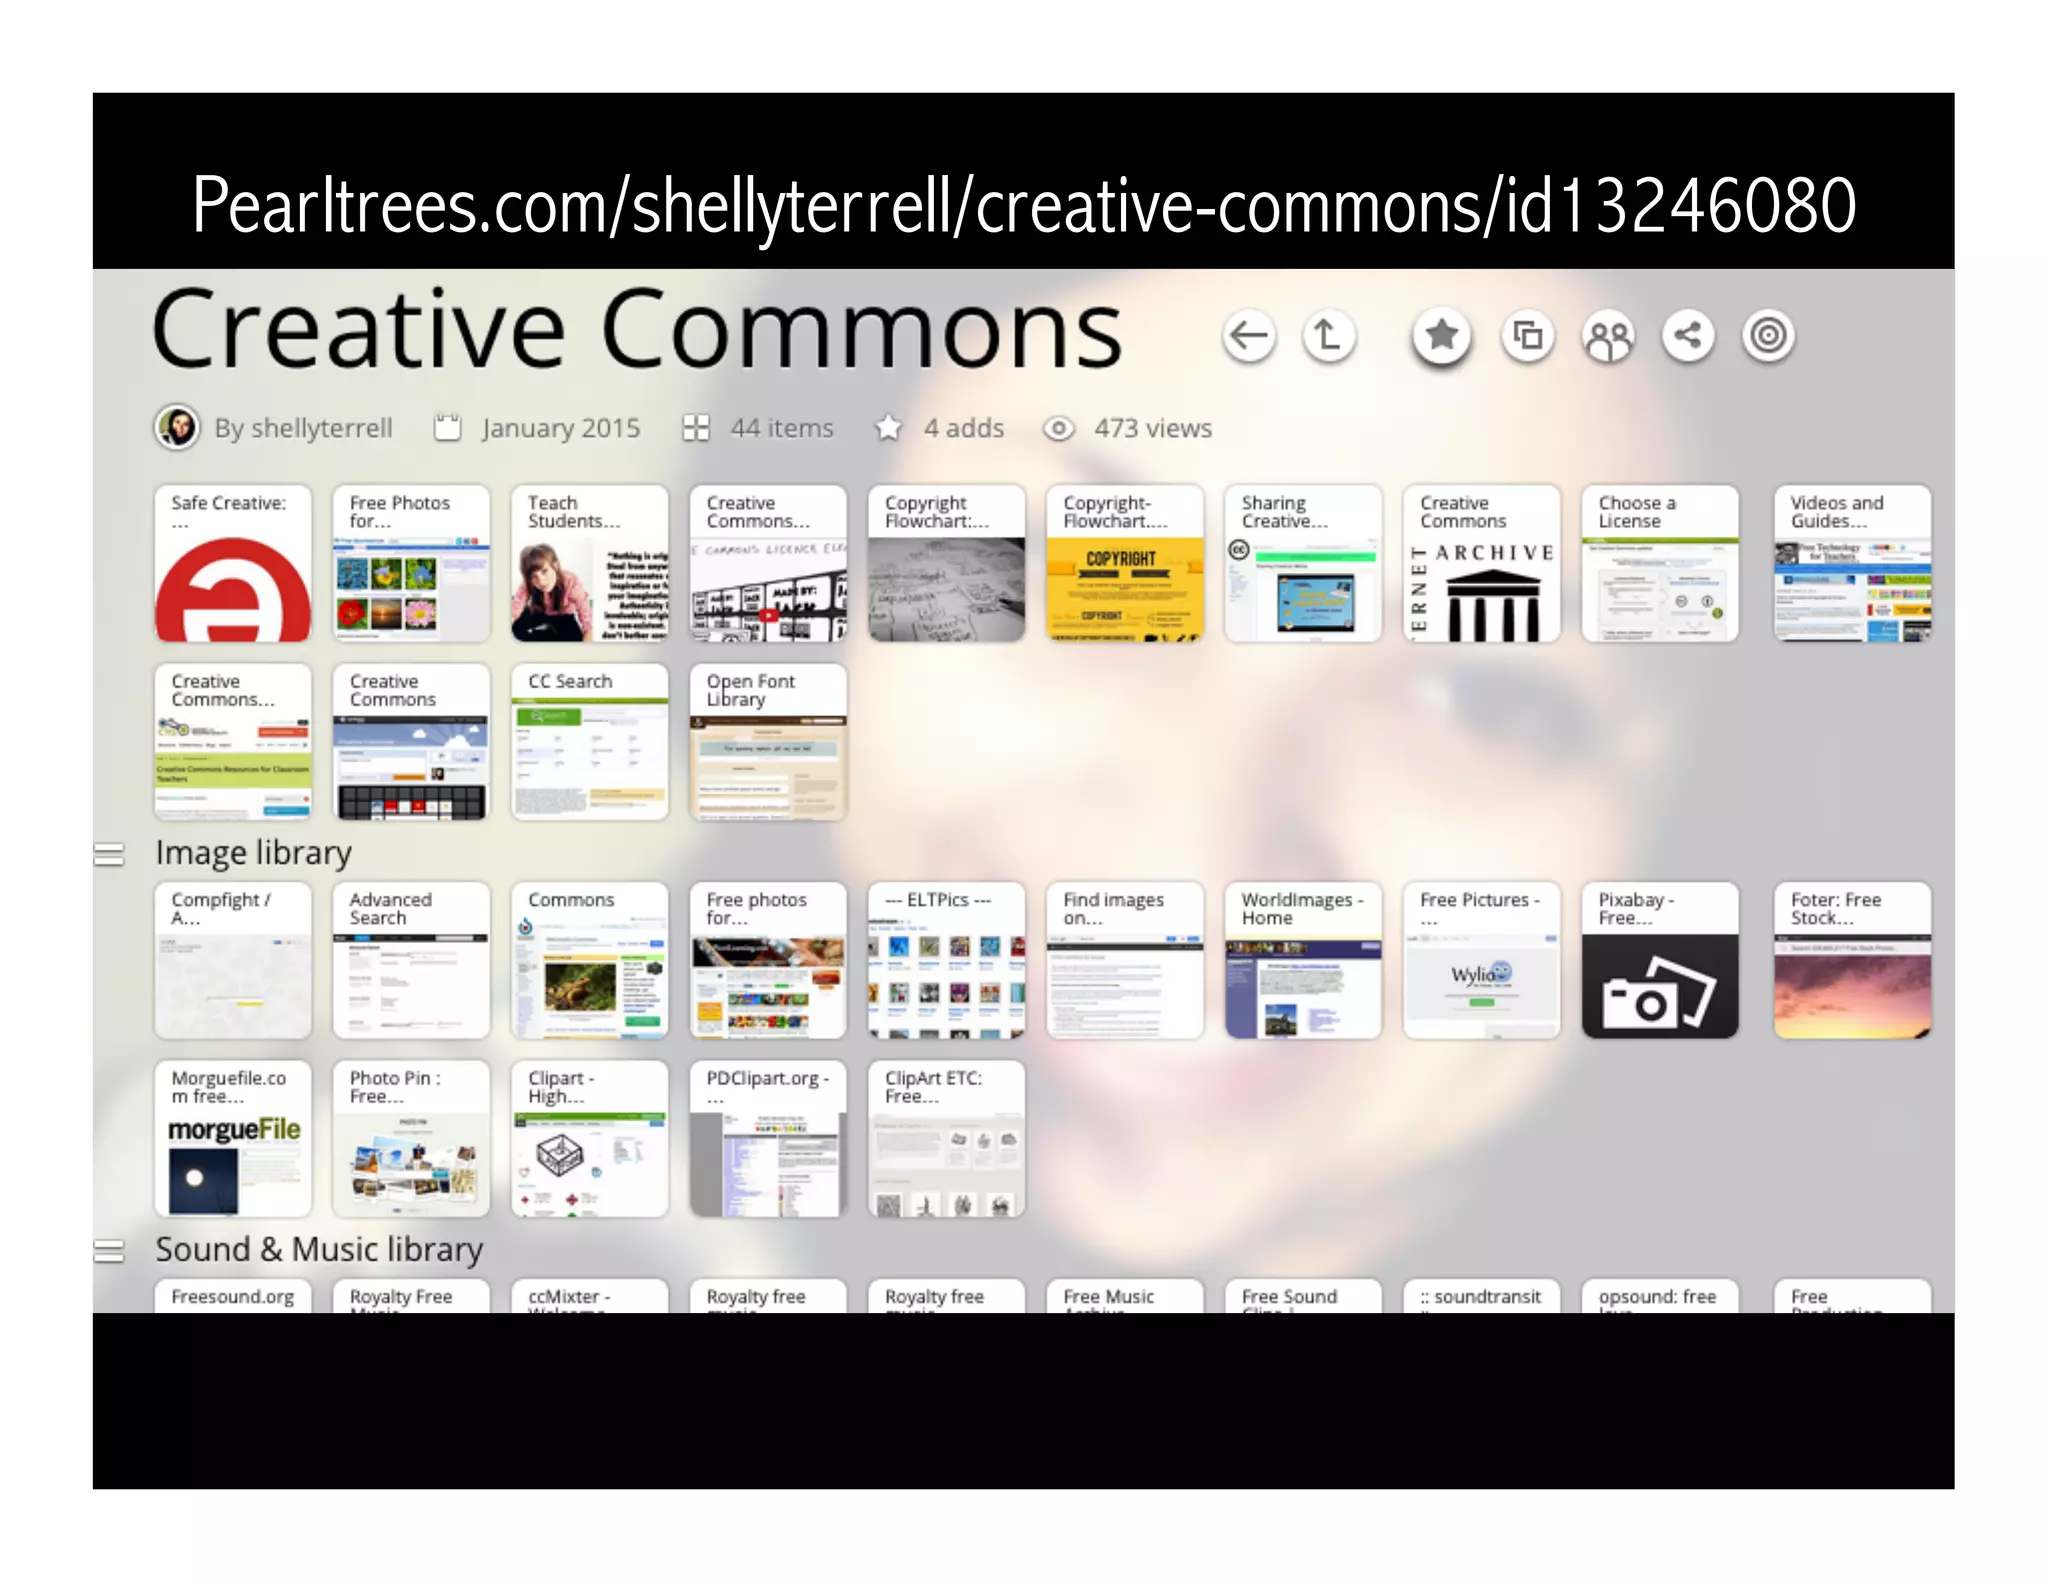Click the up-level arrow icon
Viewport: 2048px width, 1582px height.
(x=1328, y=336)
